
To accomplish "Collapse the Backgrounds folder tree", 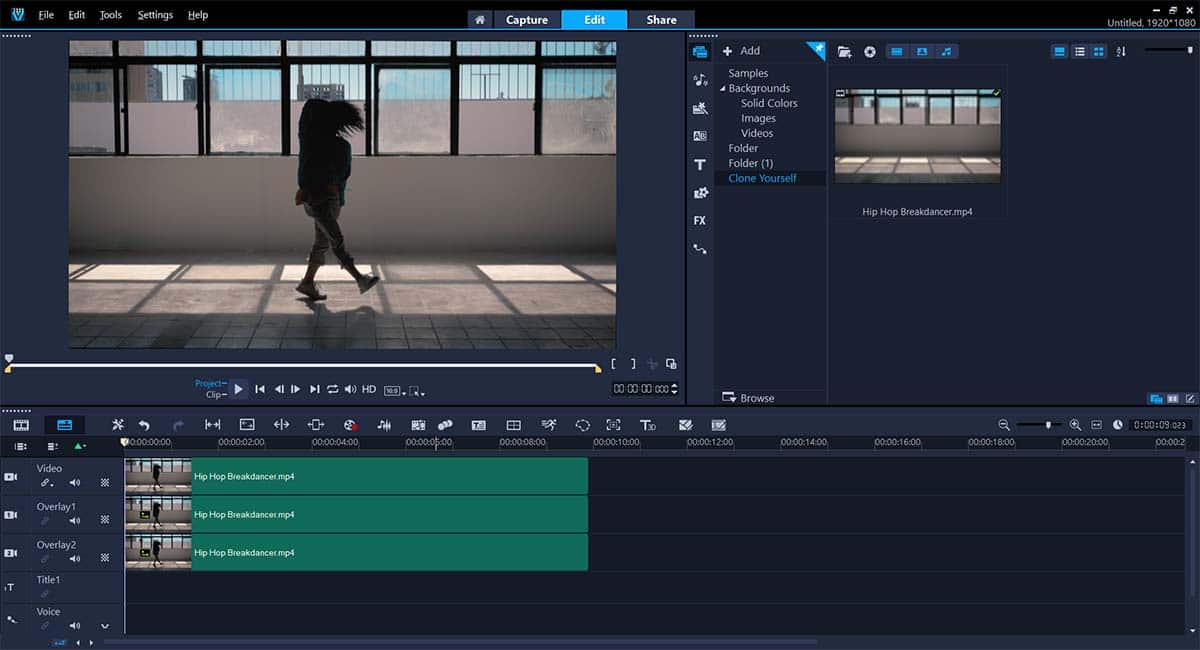I will click(722, 89).
